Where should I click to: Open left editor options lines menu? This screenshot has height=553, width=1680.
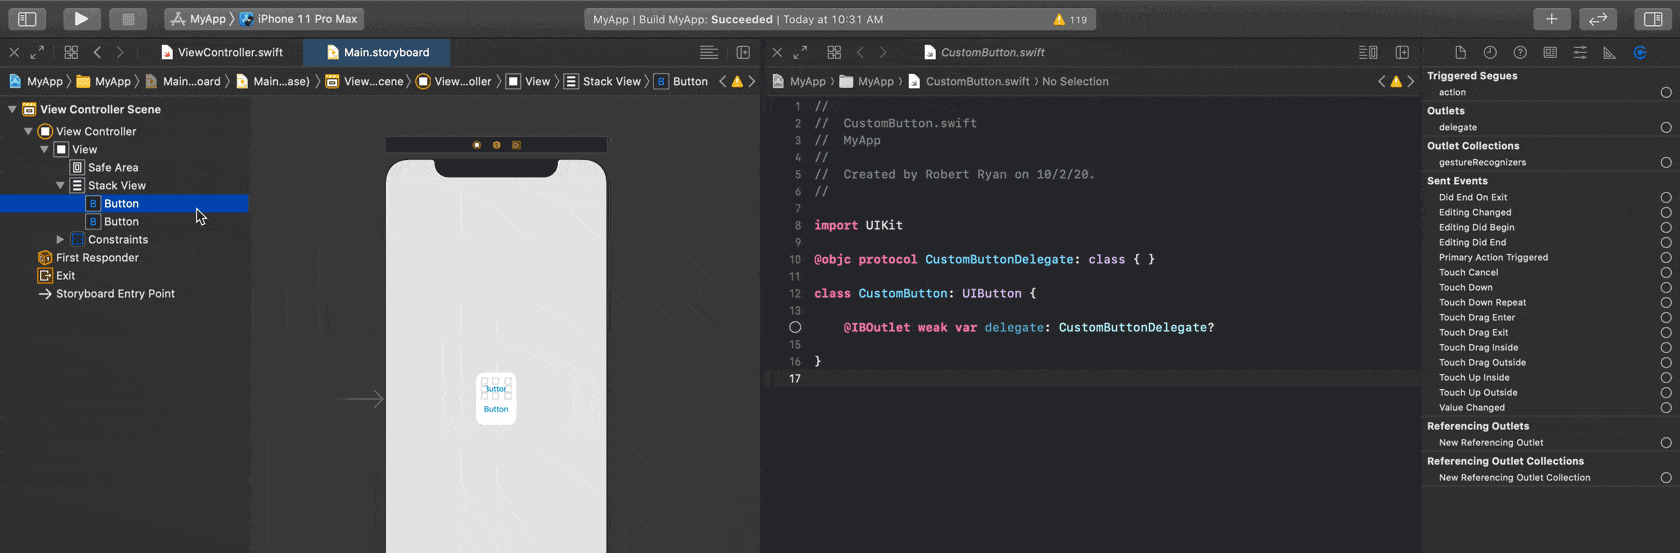[709, 52]
